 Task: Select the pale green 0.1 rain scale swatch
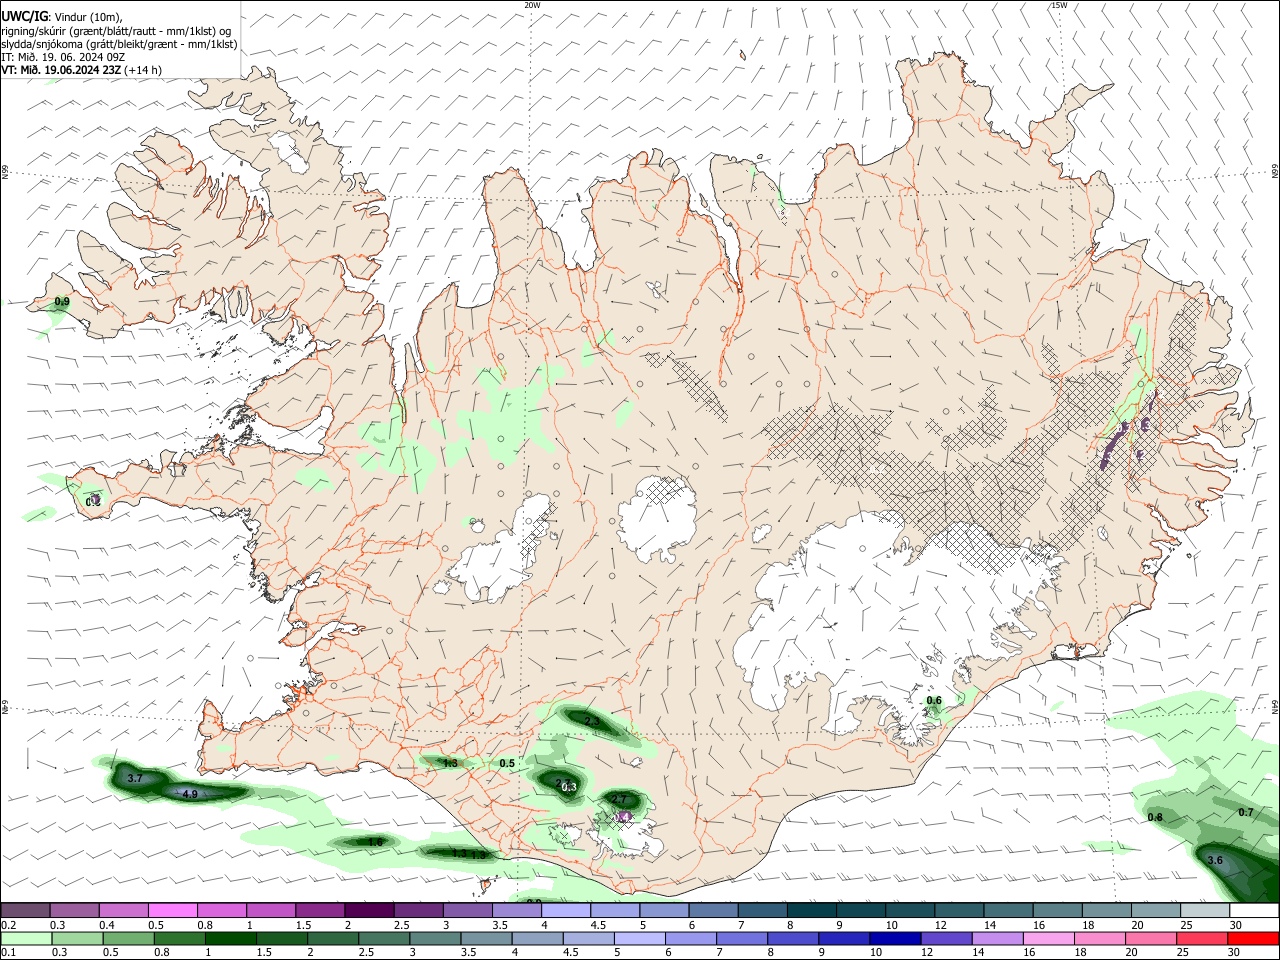point(25,939)
